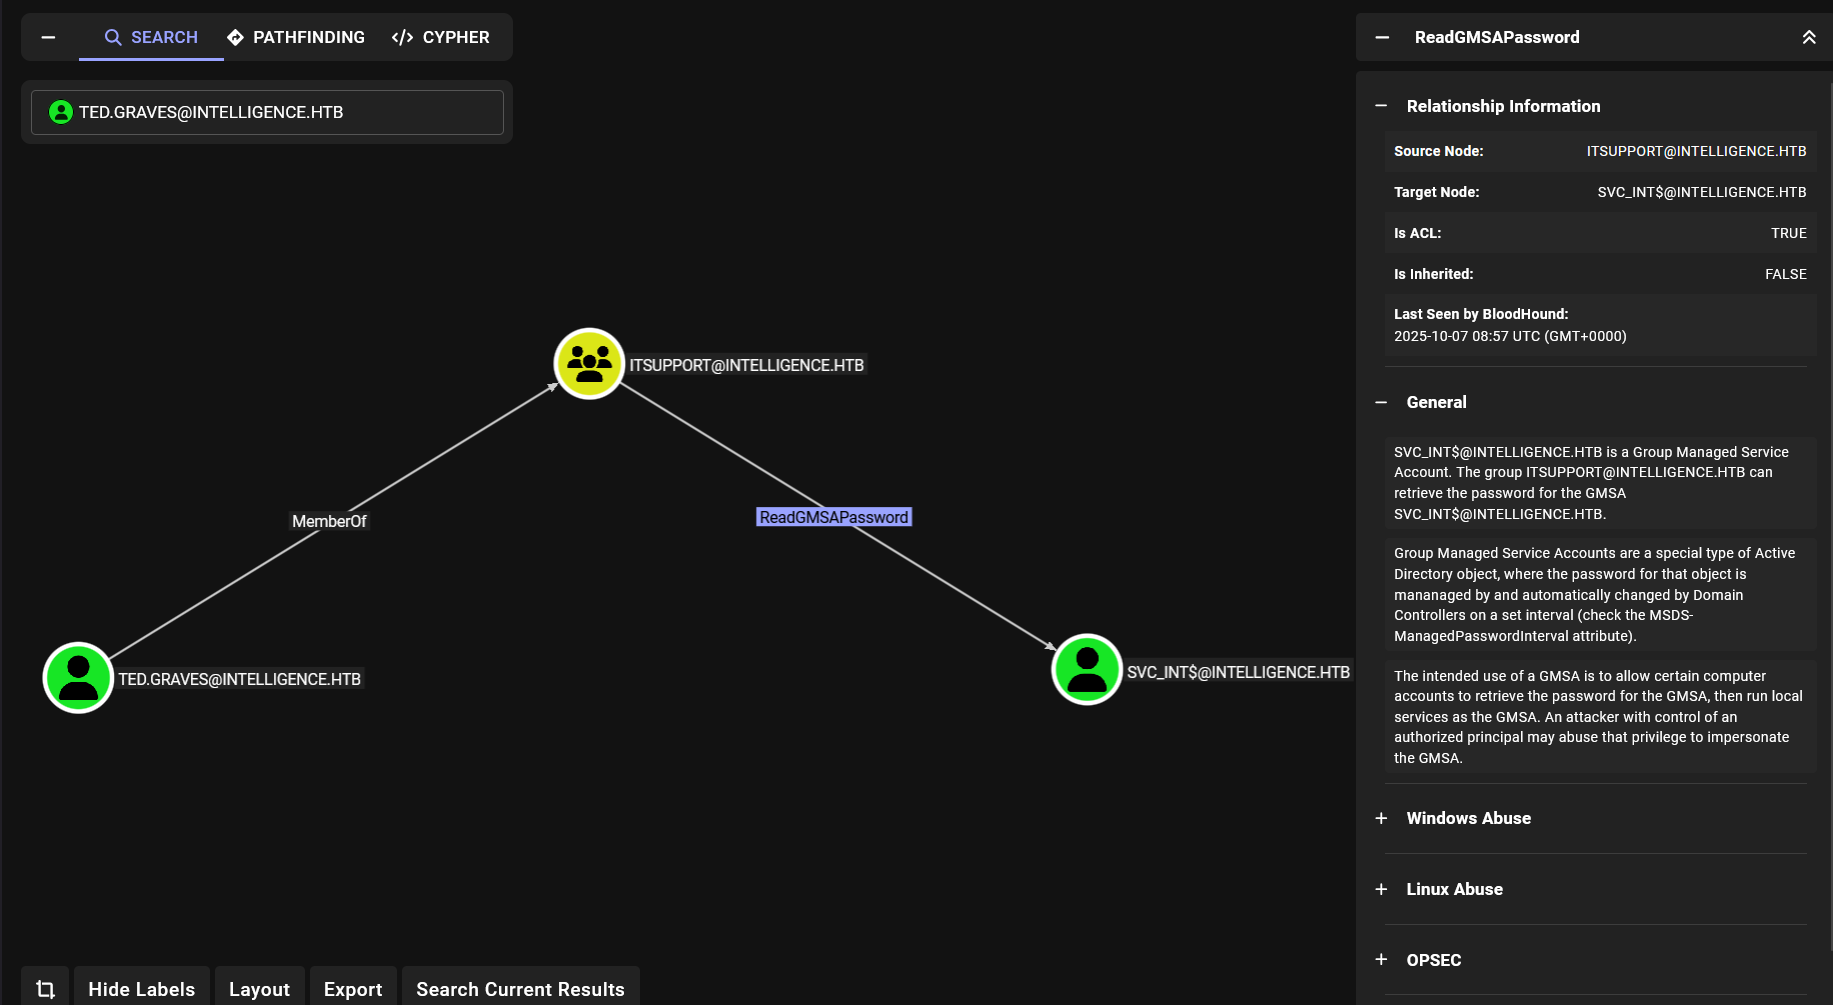
Task: Select the ReadGMSAPassword edge label
Action: 834,517
